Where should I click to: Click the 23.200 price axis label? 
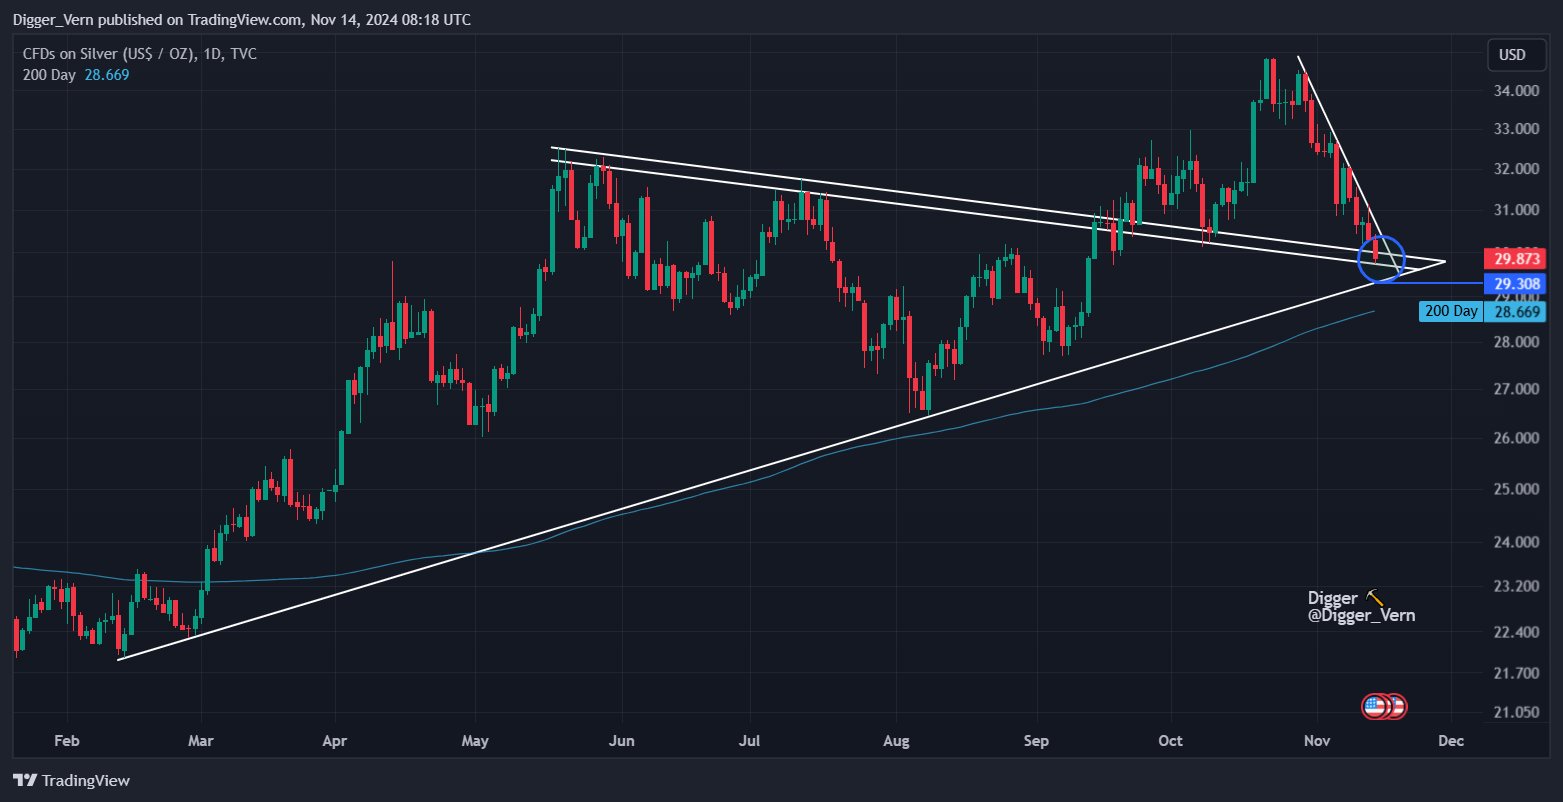coord(1516,586)
